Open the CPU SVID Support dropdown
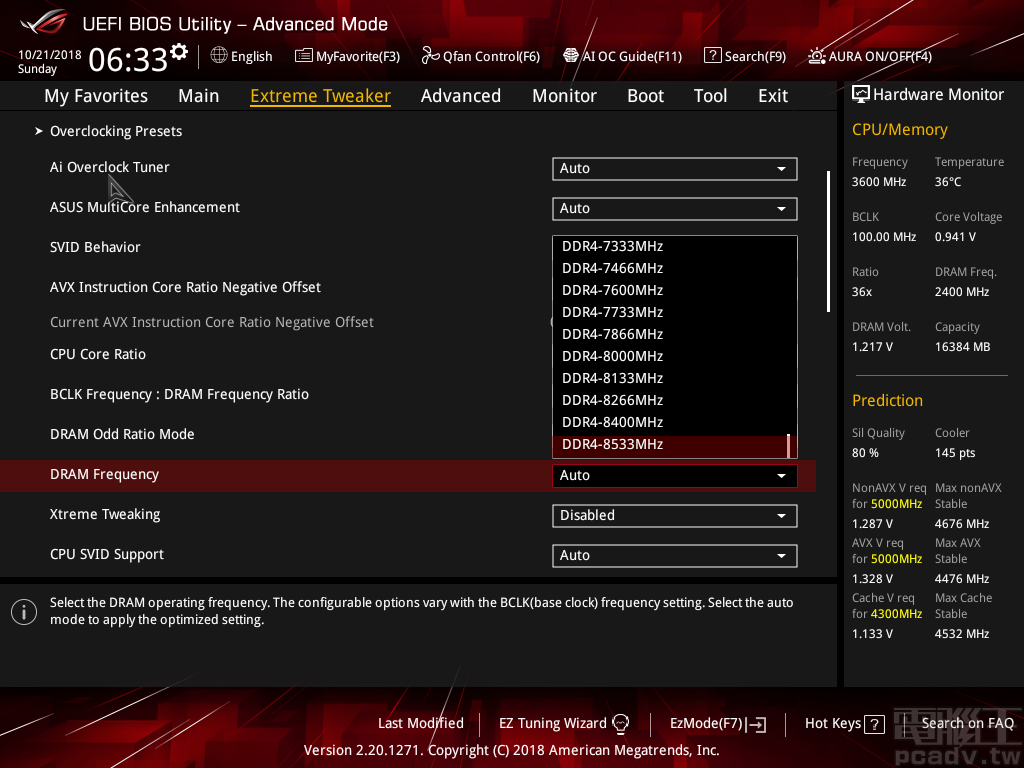 point(675,555)
